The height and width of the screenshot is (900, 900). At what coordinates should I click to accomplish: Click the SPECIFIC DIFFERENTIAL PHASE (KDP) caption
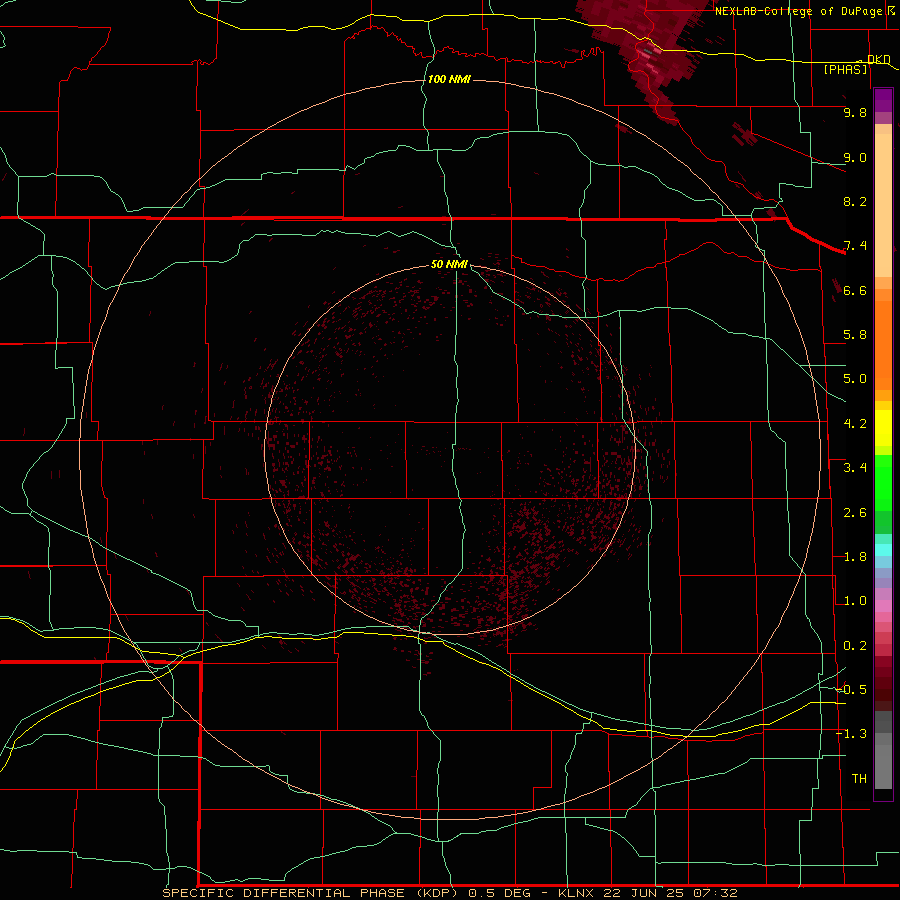point(310,893)
